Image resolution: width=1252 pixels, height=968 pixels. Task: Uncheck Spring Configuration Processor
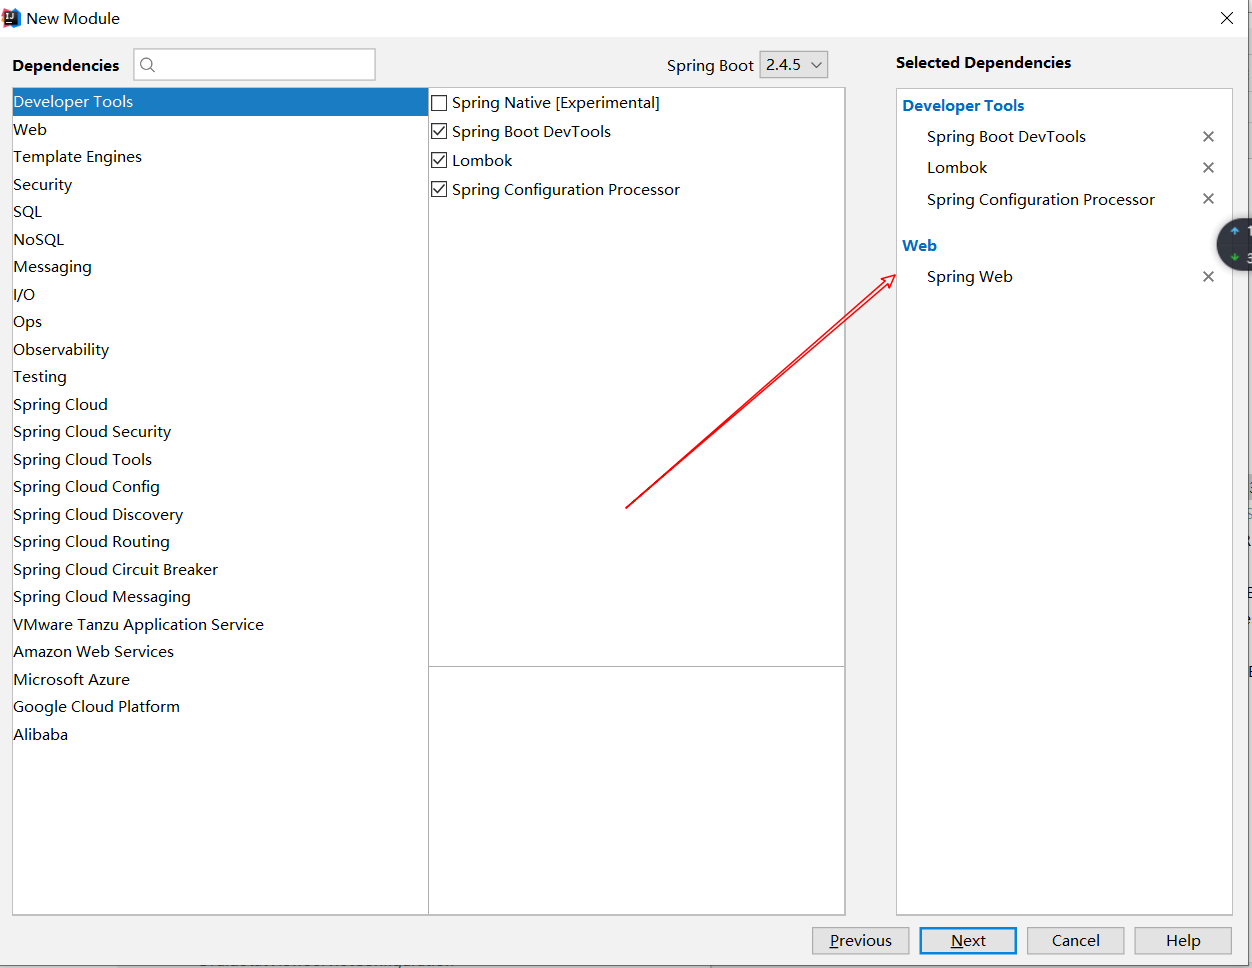[439, 189]
